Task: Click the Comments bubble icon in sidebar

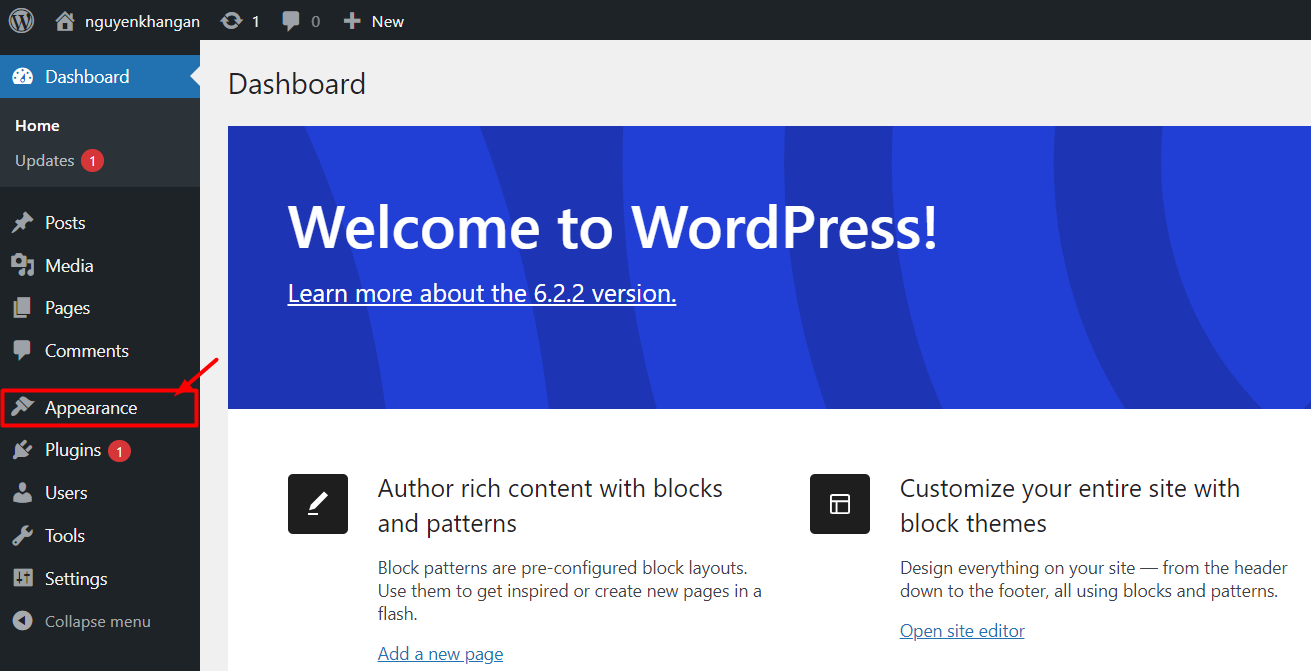Action: click(22, 351)
